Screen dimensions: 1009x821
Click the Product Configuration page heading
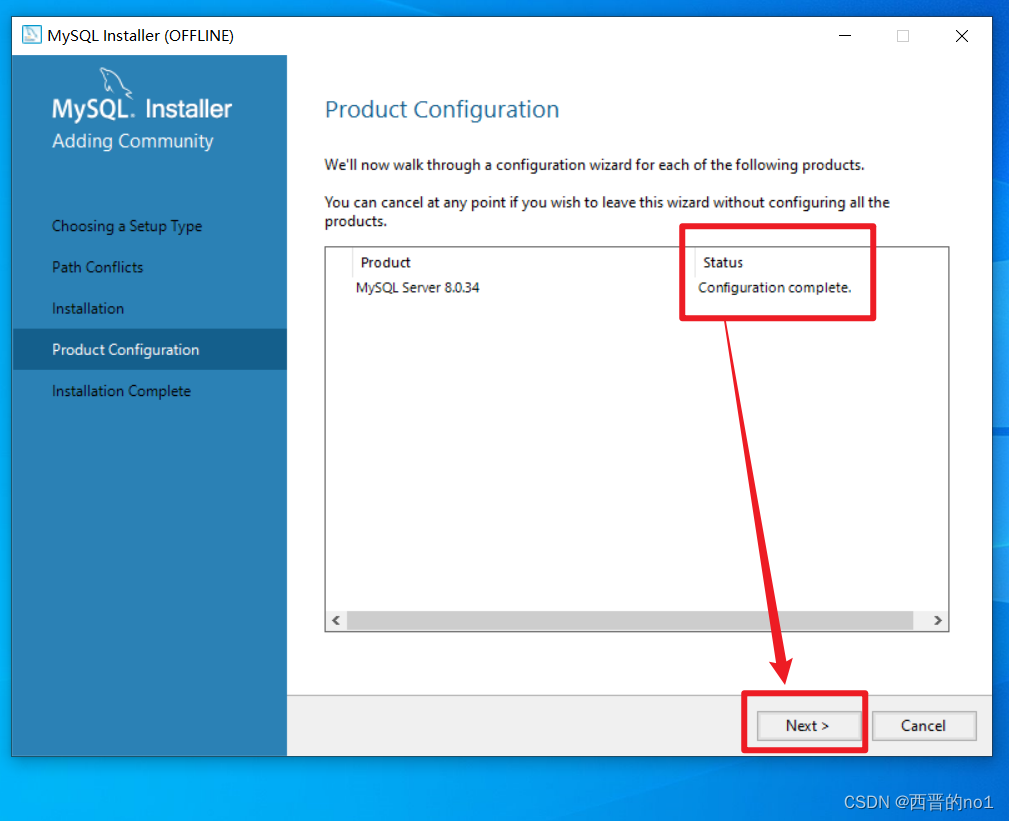[x=441, y=109]
